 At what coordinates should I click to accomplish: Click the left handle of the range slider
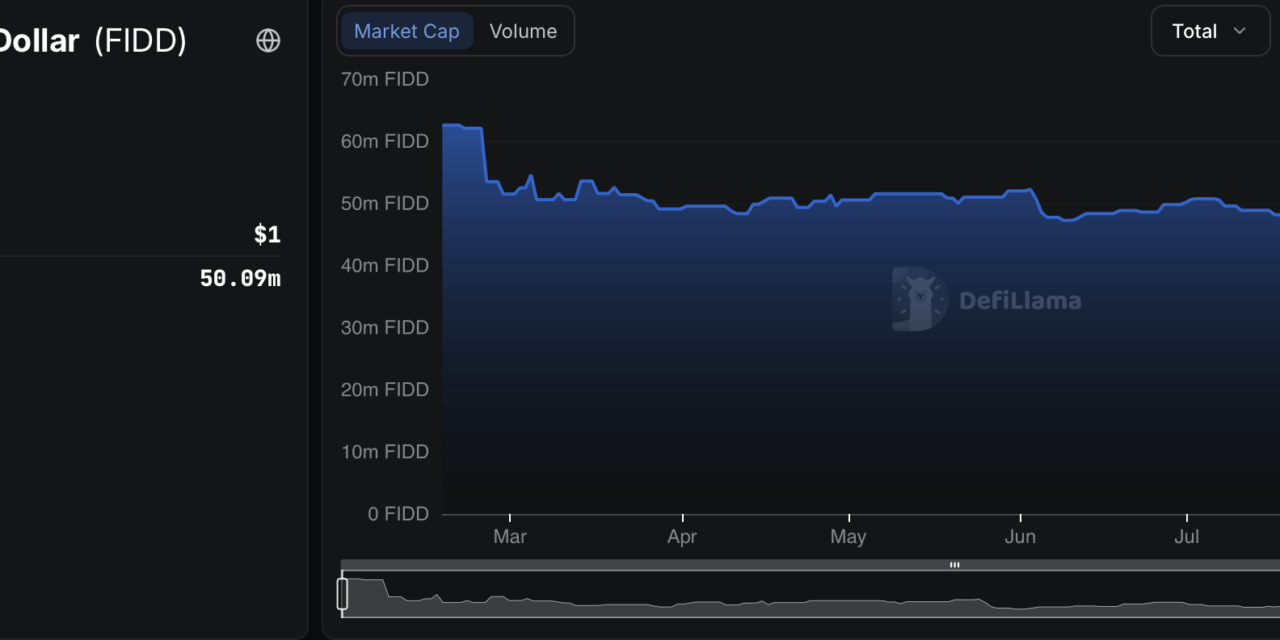point(342,593)
